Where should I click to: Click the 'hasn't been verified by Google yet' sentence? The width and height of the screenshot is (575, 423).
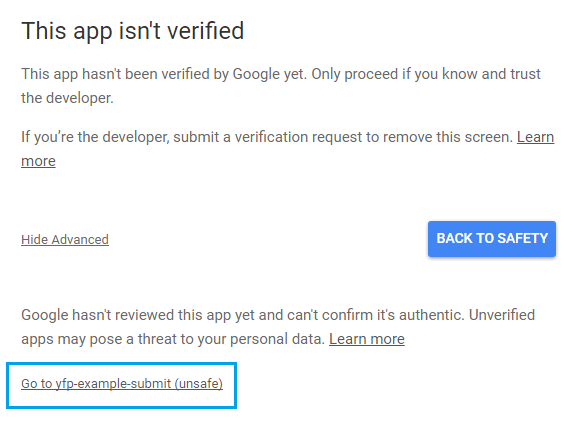click(x=193, y=74)
